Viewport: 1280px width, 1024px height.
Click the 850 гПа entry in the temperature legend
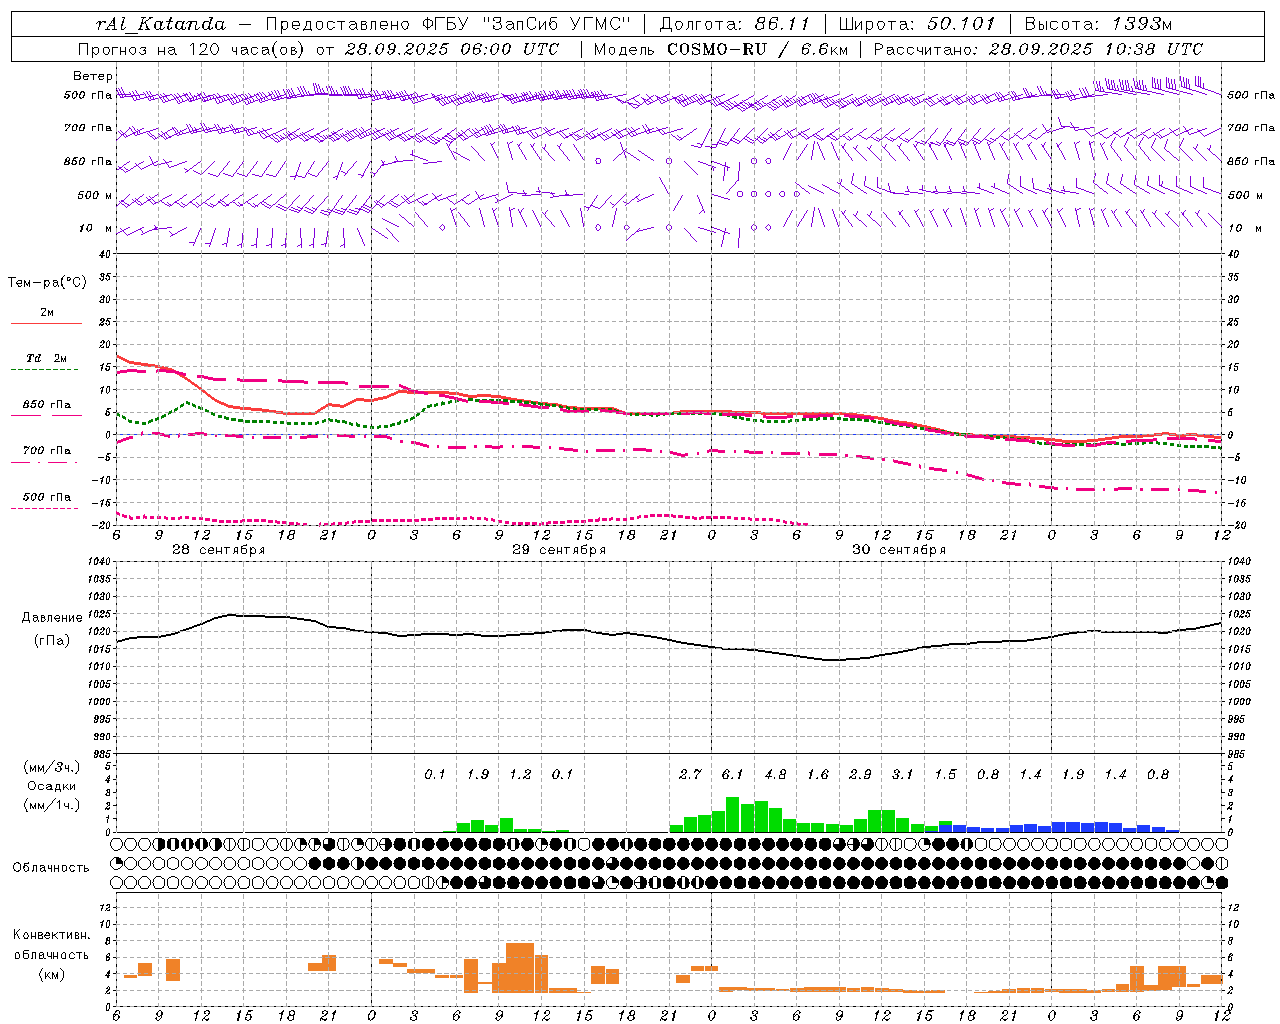[46, 405]
